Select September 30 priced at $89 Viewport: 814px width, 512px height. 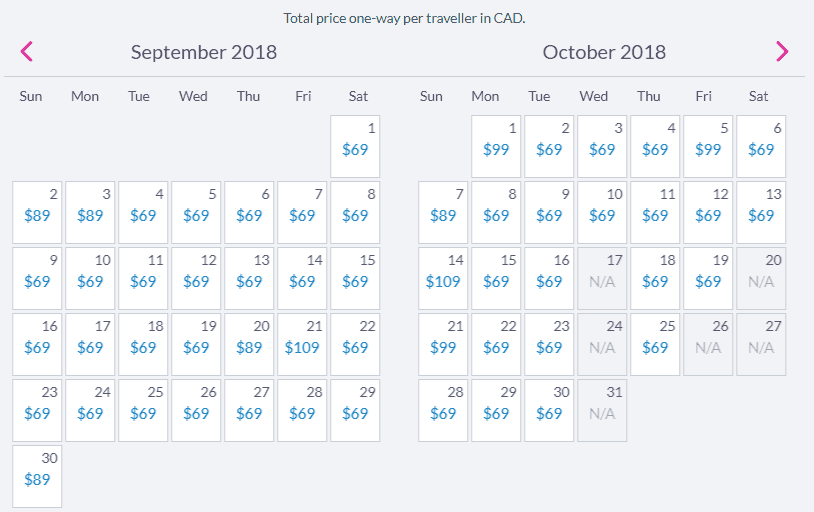pyautogui.click(x=37, y=476)
